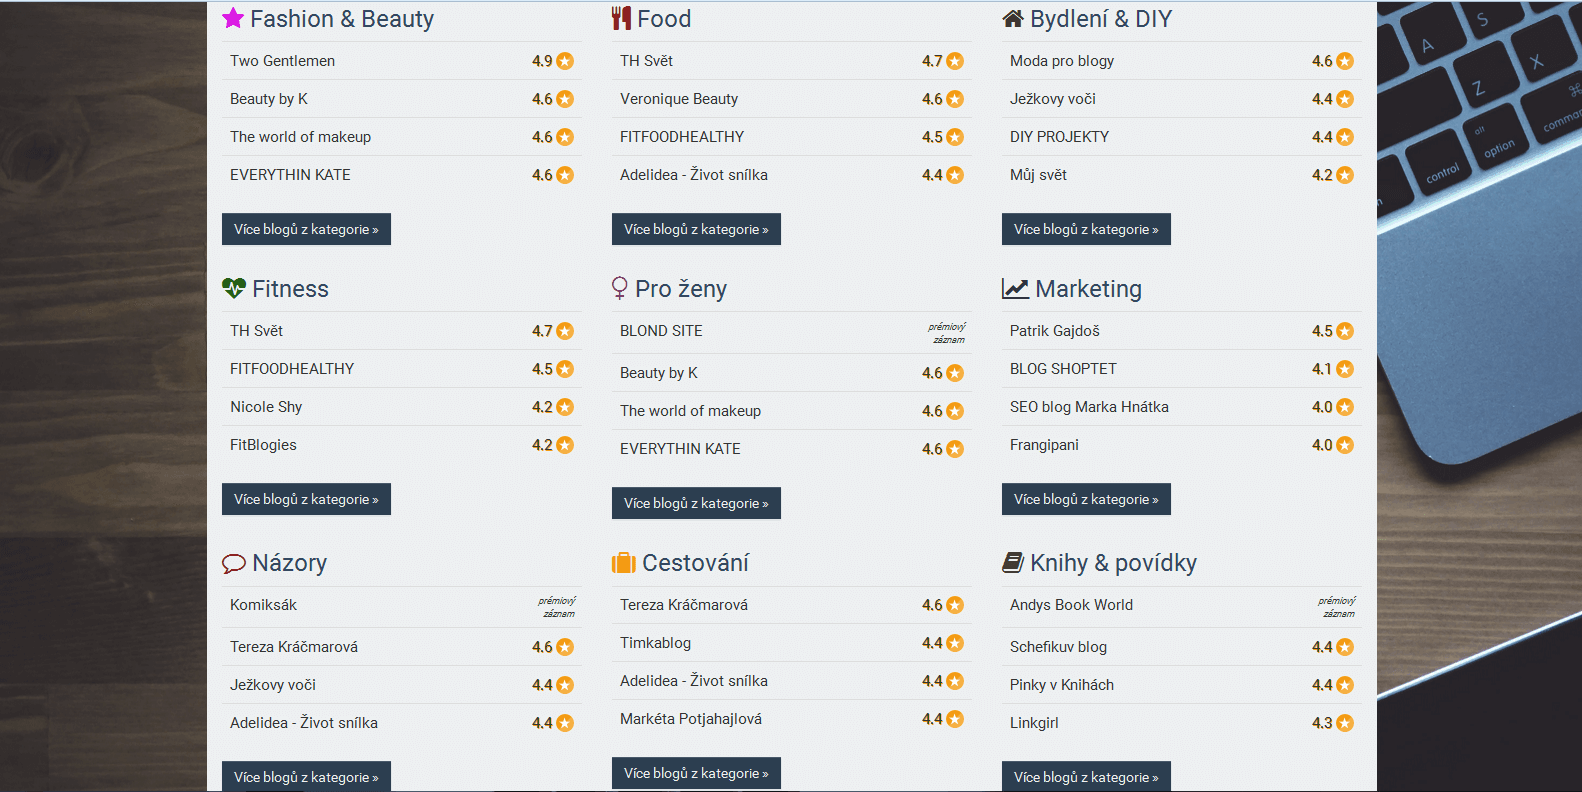Click the female symbol Pro ženy icon
Image resolution: width=1582 pixels, height=792 pixels.
pyautogui.click(x=620, y=288)
